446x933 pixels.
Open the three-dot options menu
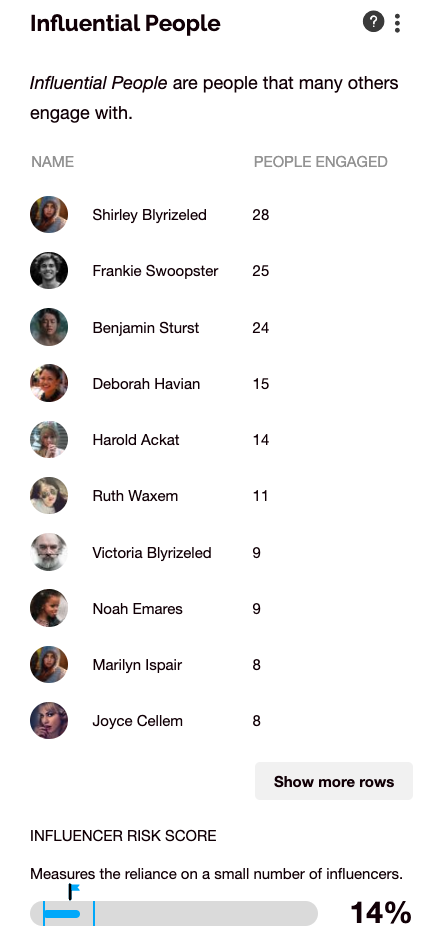pos(397,23)
